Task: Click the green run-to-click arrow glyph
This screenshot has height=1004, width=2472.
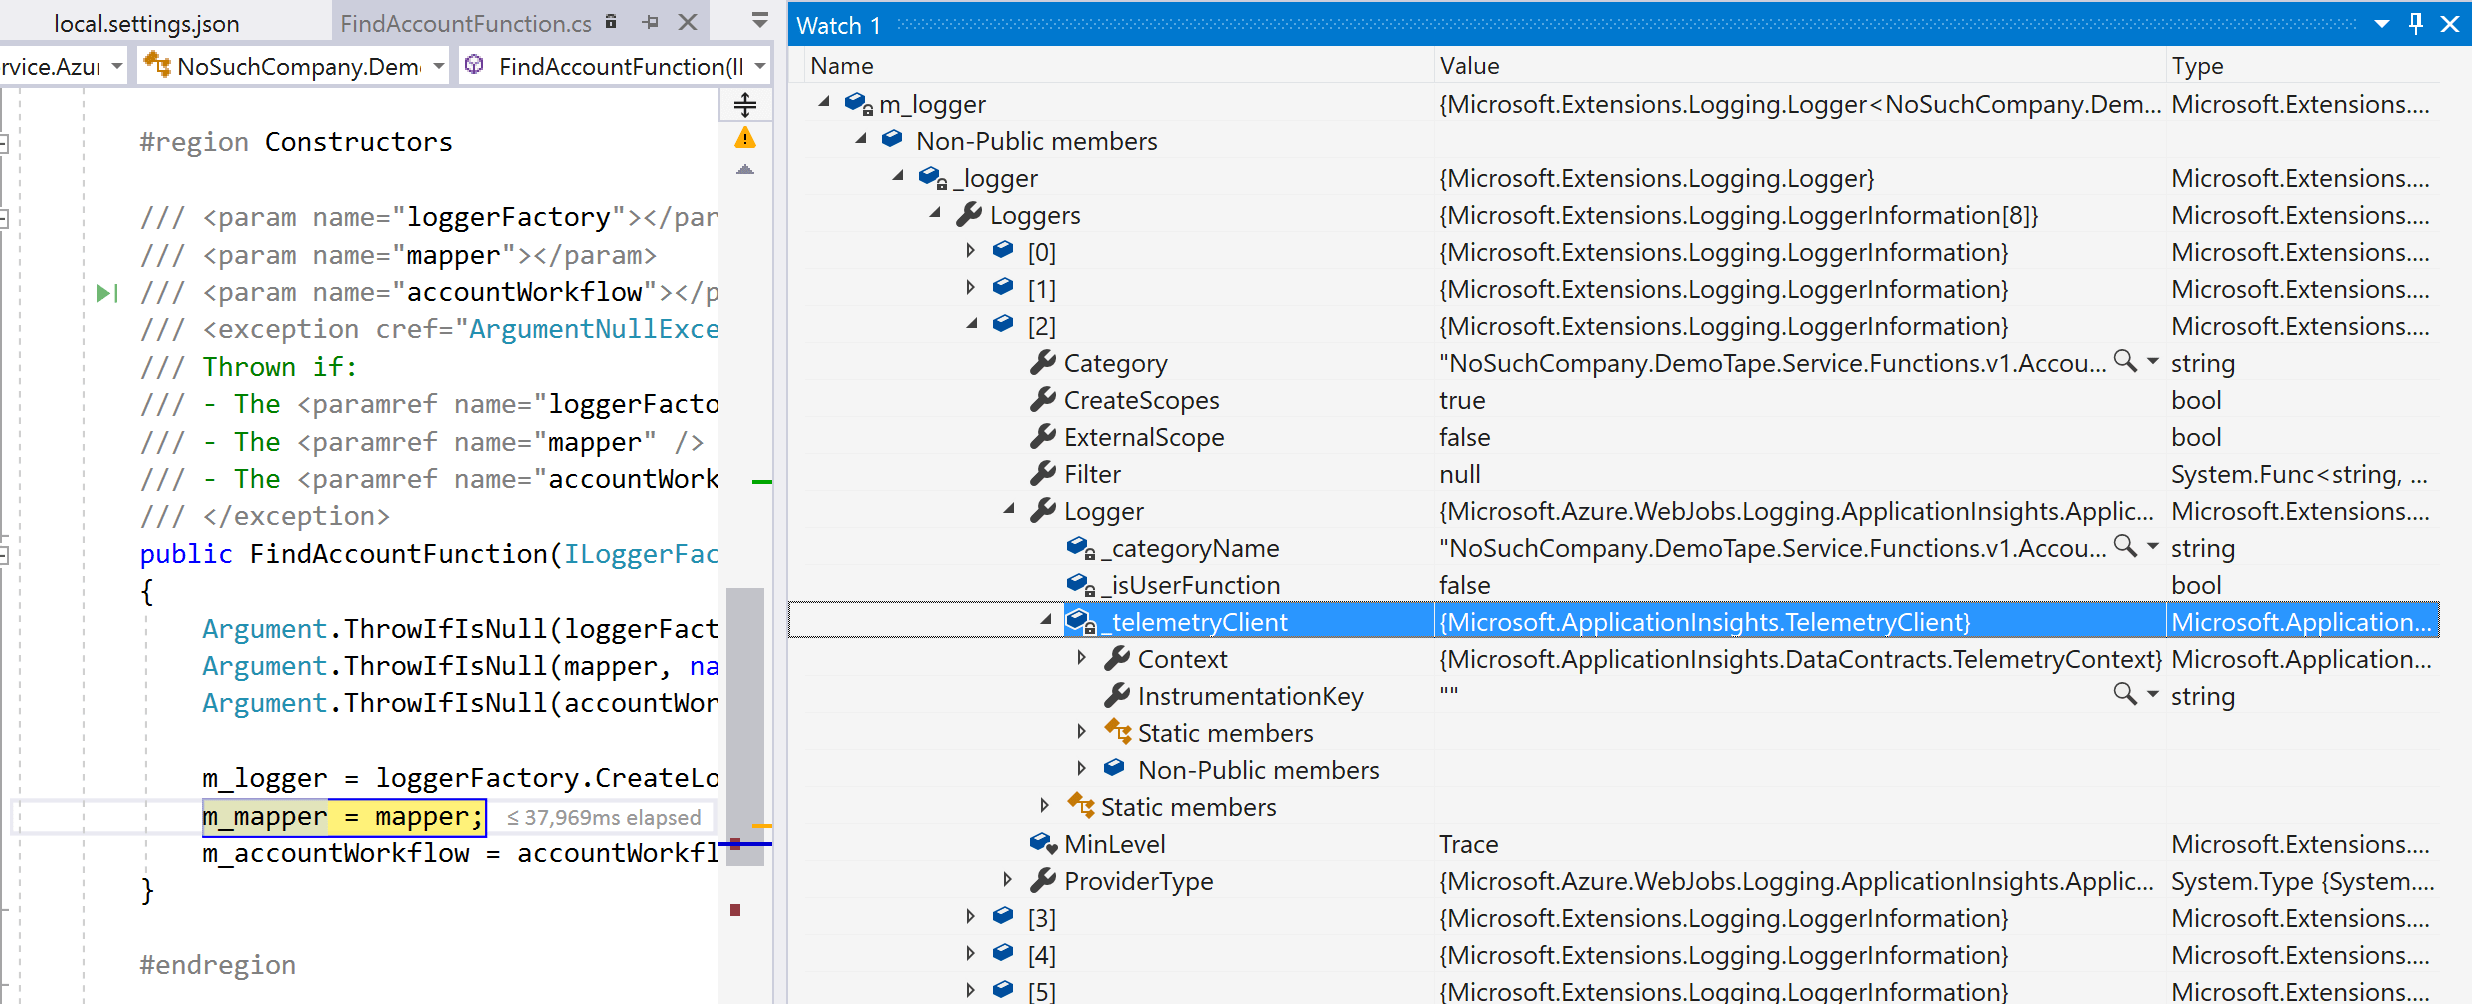Action: tap(107, 293)
